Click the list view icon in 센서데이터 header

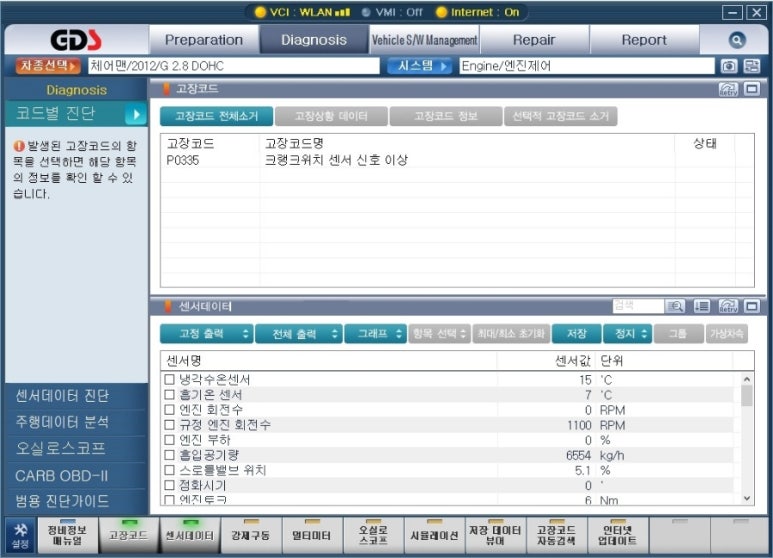[x=702, y=307]
